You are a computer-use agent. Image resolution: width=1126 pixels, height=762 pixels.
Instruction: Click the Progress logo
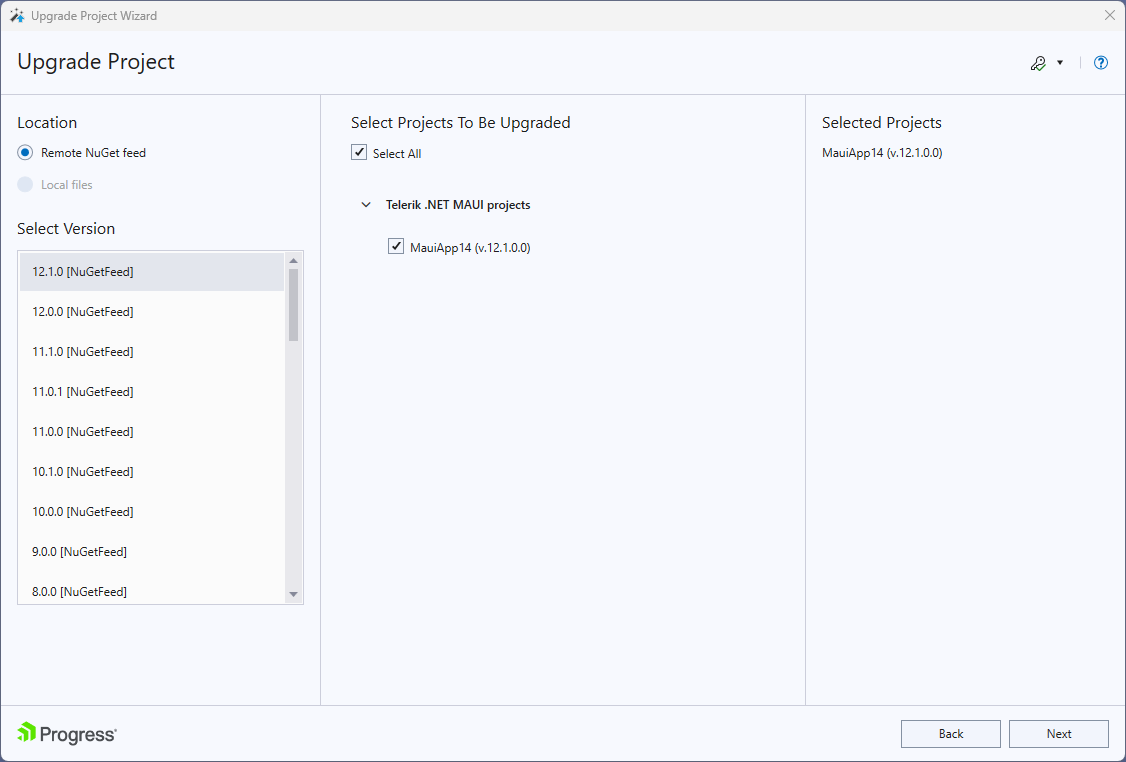point(66,733)
